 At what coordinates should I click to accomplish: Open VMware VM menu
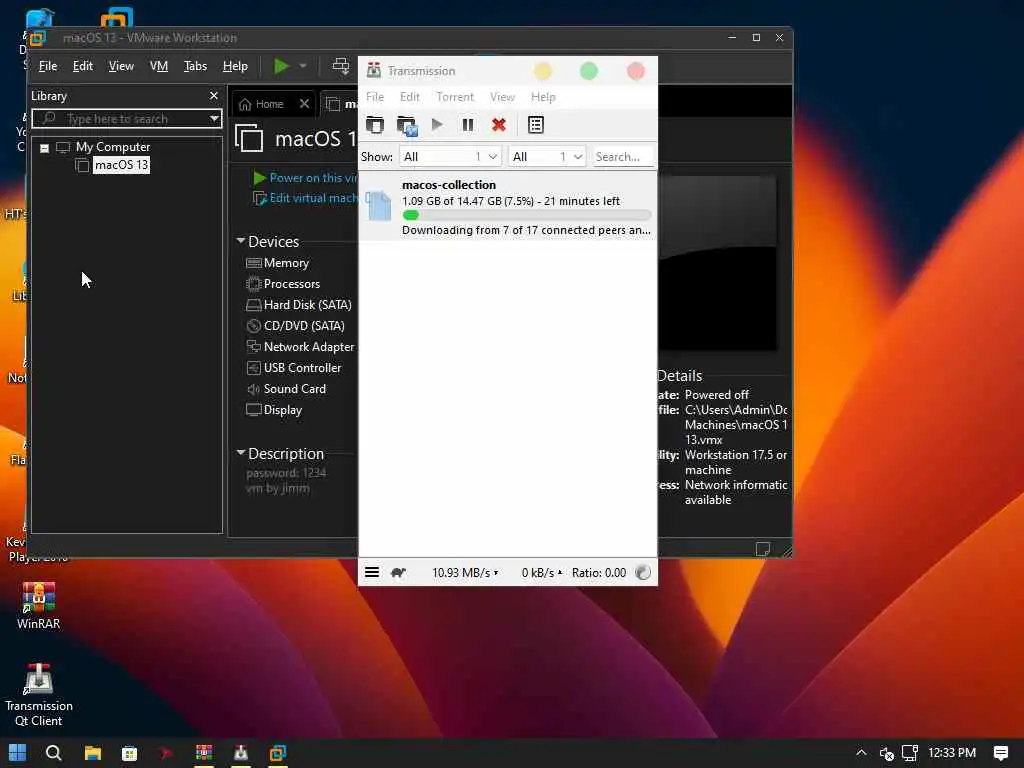[159, 66]
